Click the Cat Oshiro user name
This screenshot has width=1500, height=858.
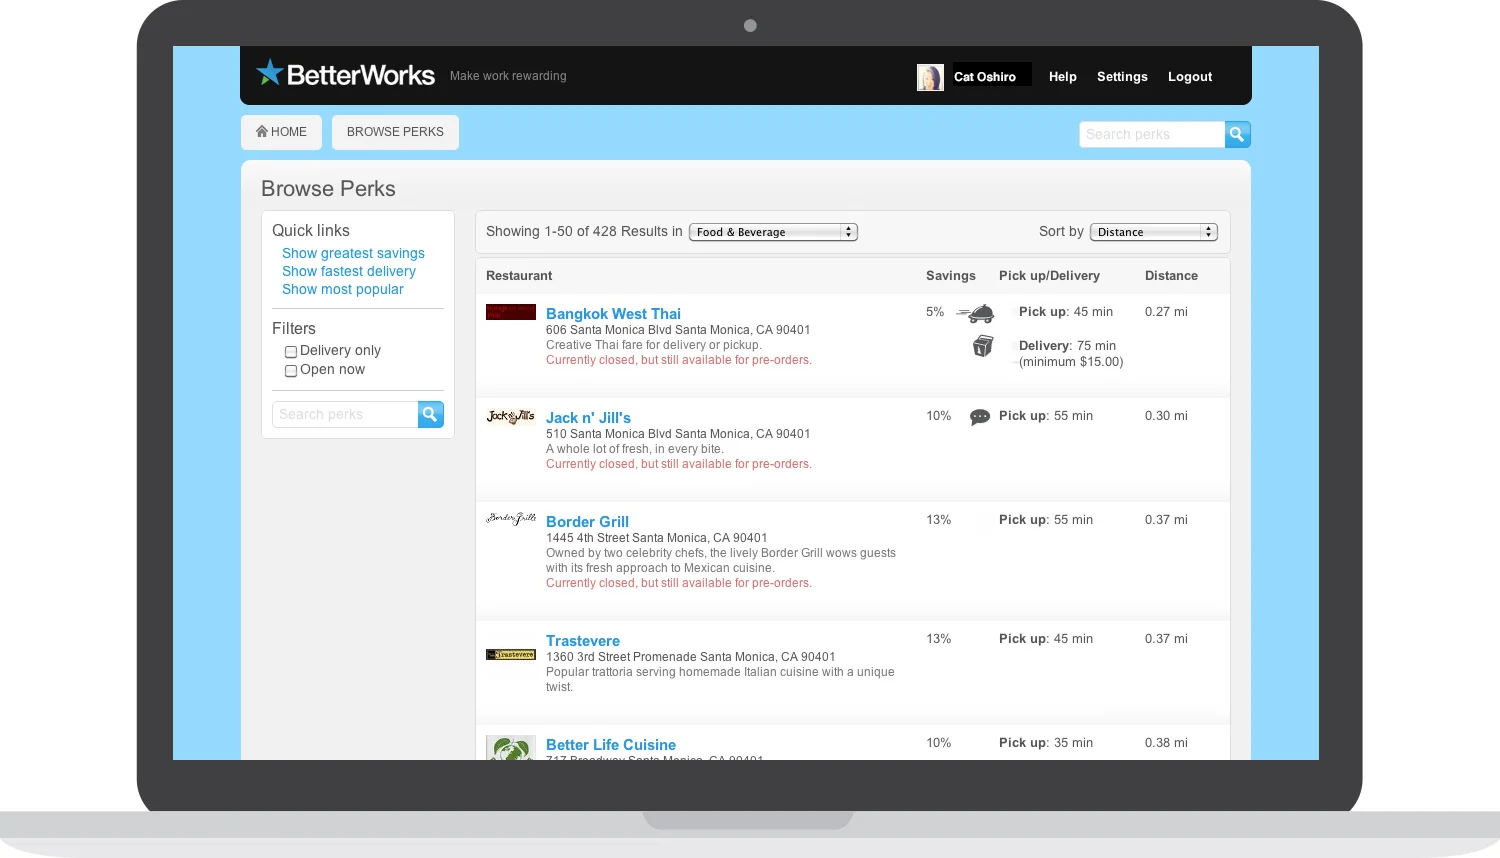tap(985, 77)
